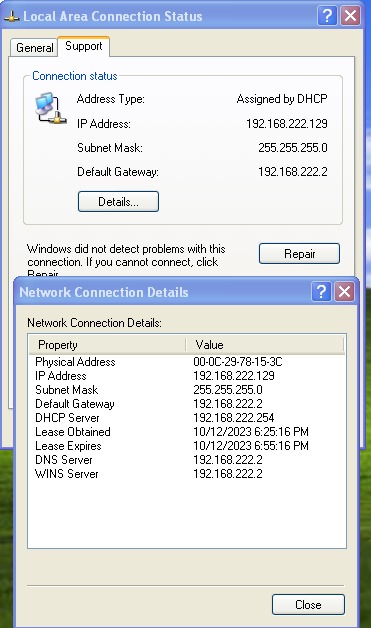Image resolution: width=371 pixels, height=628 pixels.
Task: Select the Physical Address row
Action: 187,362
